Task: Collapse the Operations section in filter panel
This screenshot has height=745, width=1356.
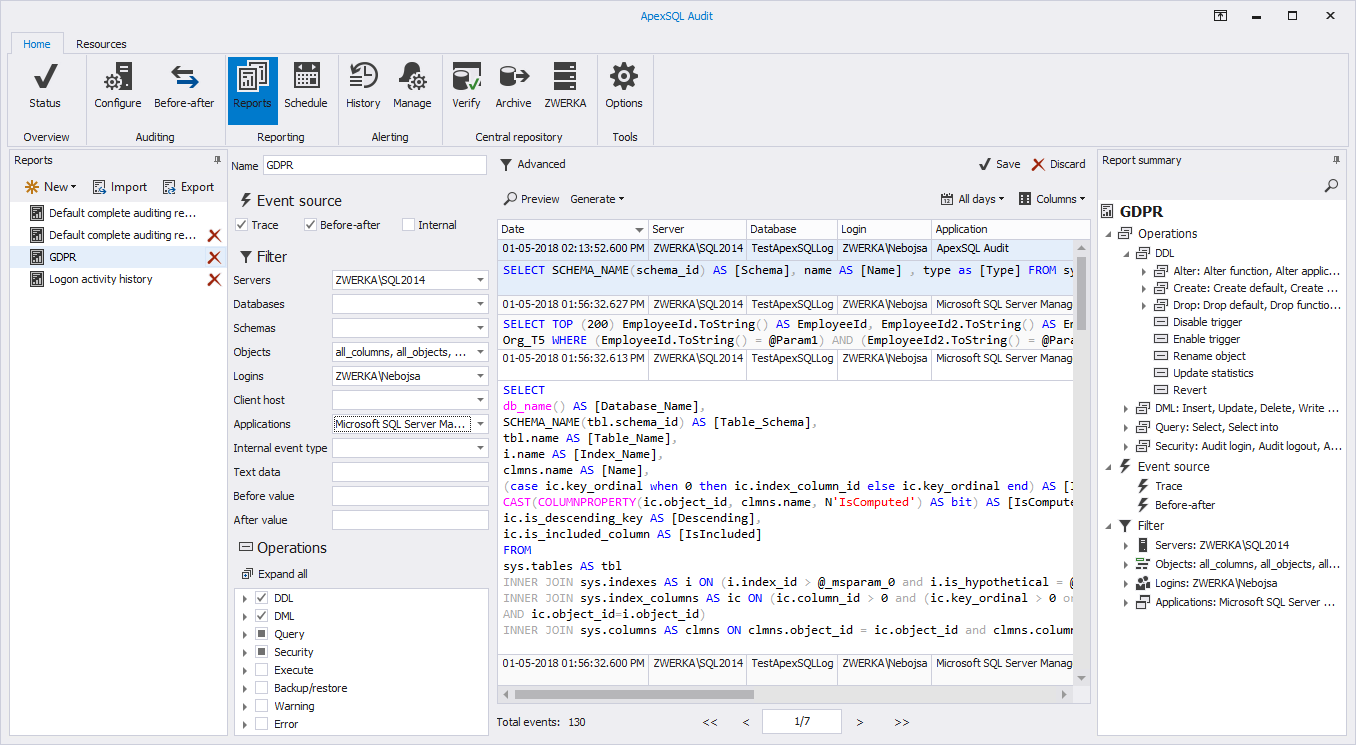Action: [283, 548]
